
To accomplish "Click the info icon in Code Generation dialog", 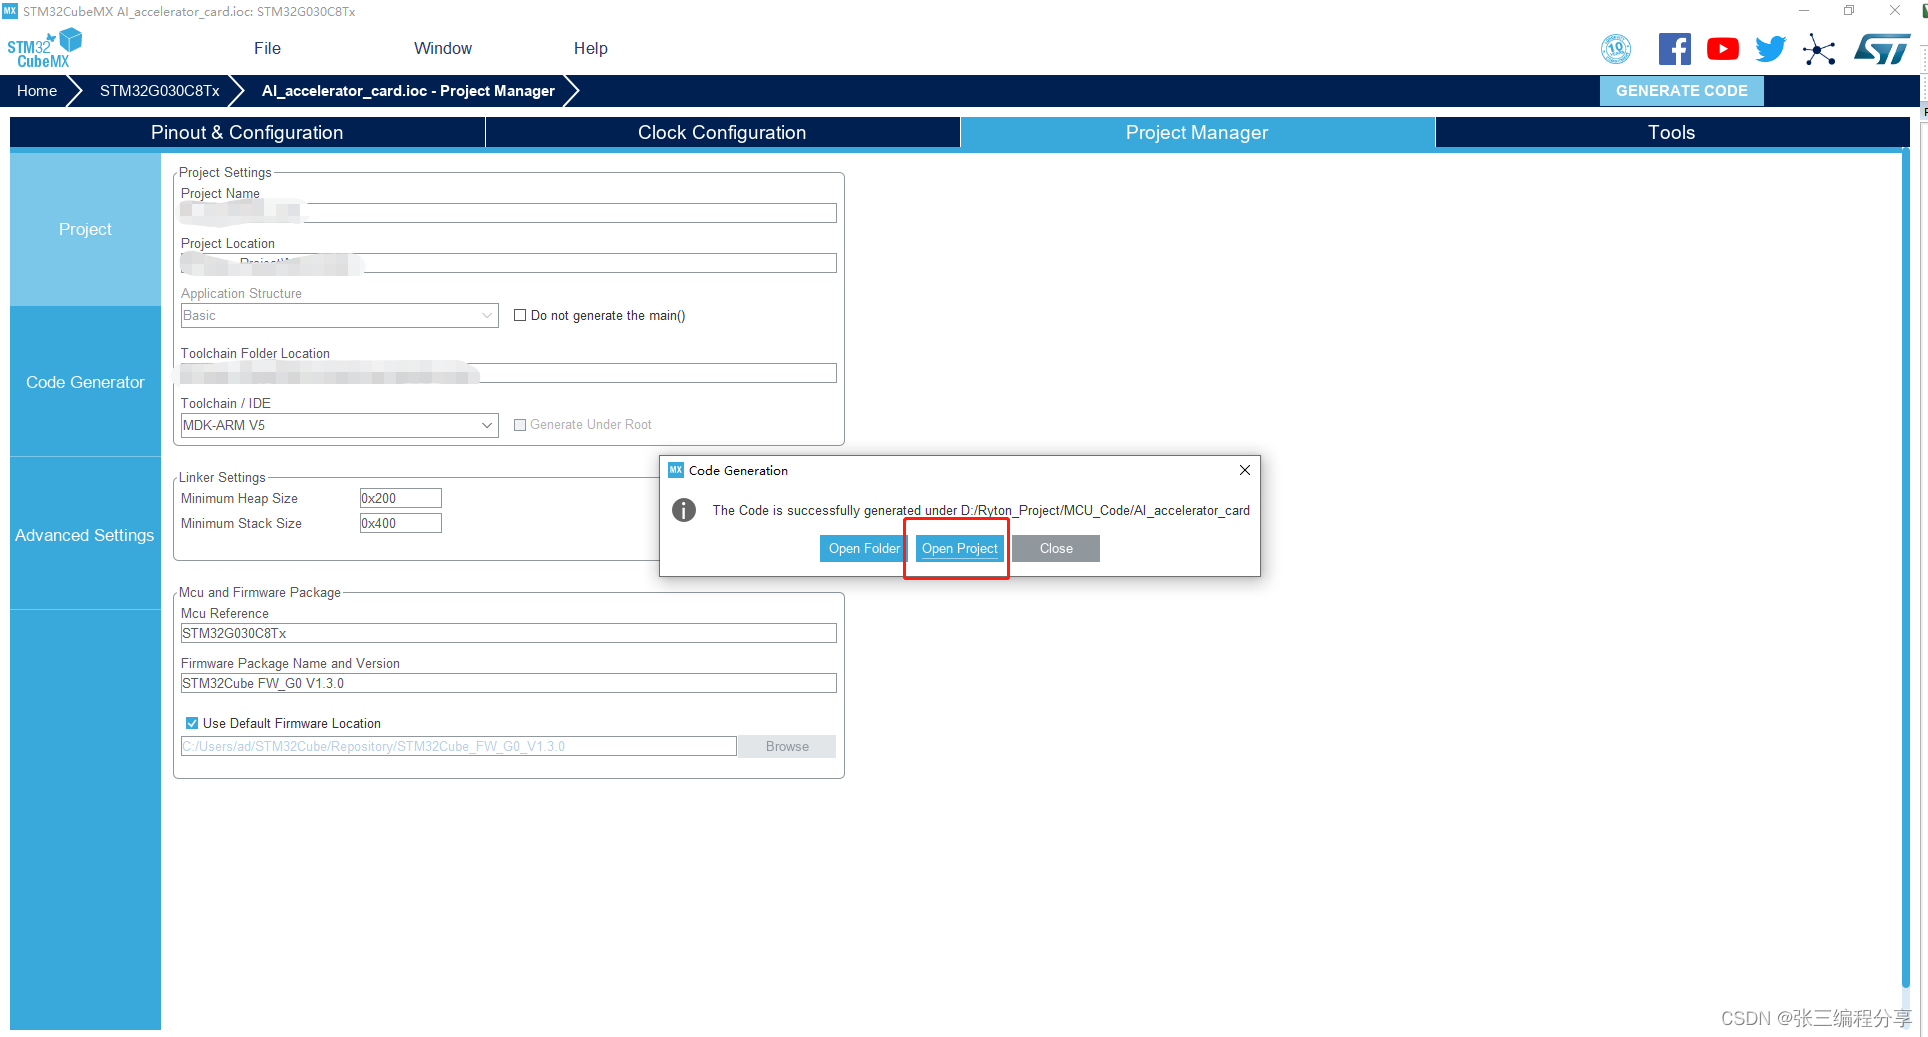I will tap(684, 510).
